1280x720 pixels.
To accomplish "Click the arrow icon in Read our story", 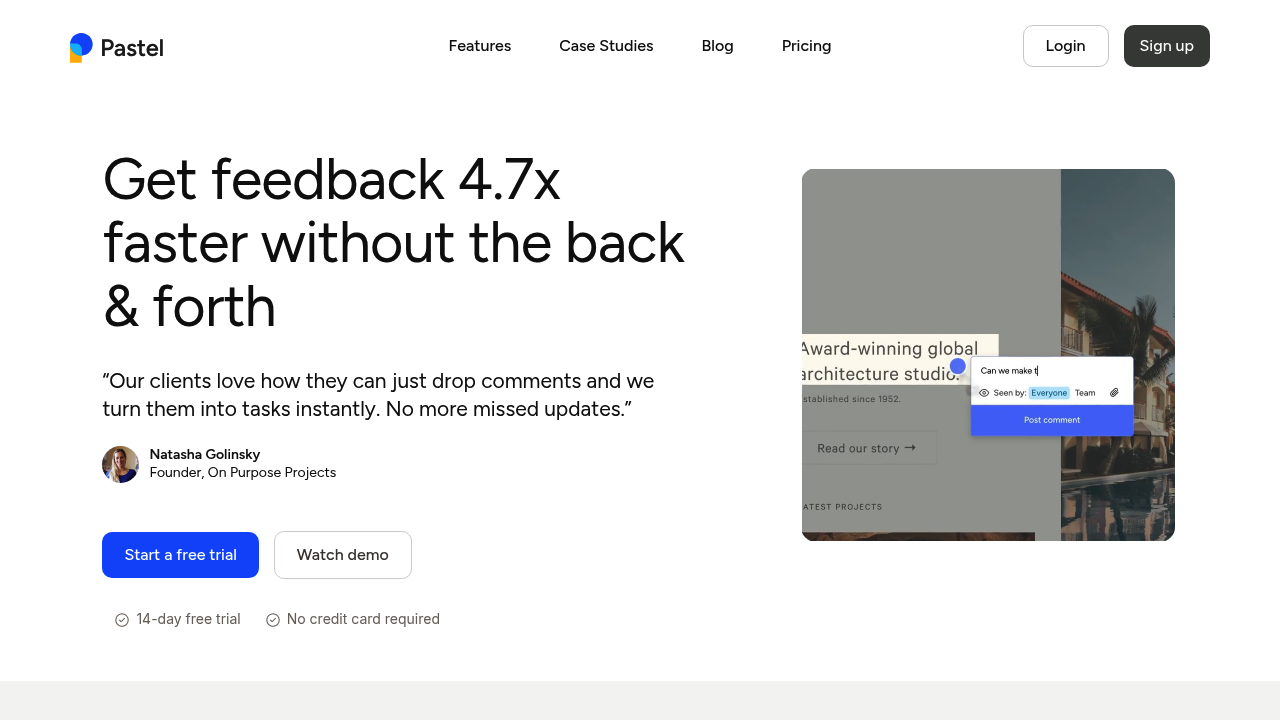I will tap(909, 447).
